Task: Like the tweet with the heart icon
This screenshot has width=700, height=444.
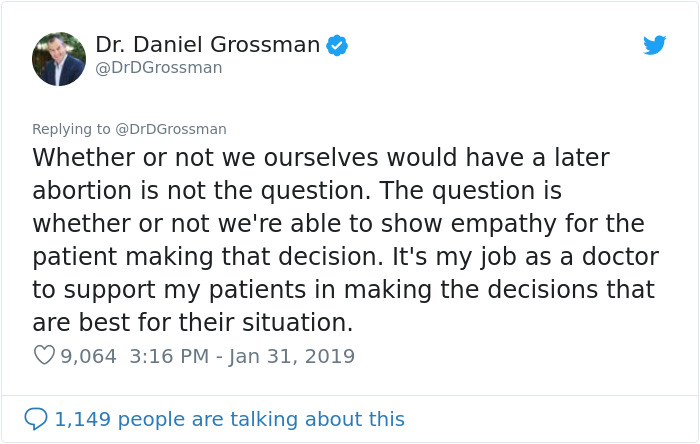Action: (x=43, y=356)
